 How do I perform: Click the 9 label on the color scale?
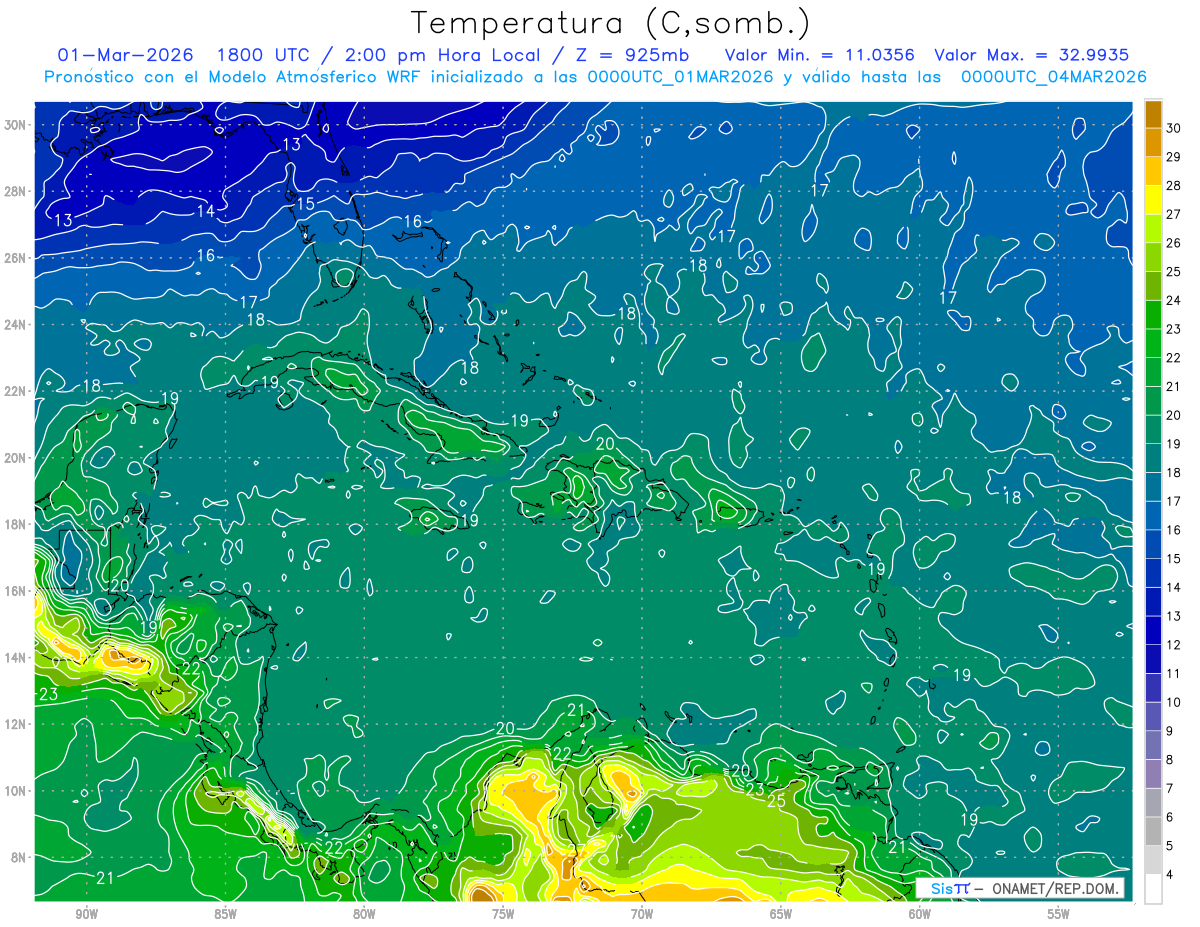point(1171,732)
